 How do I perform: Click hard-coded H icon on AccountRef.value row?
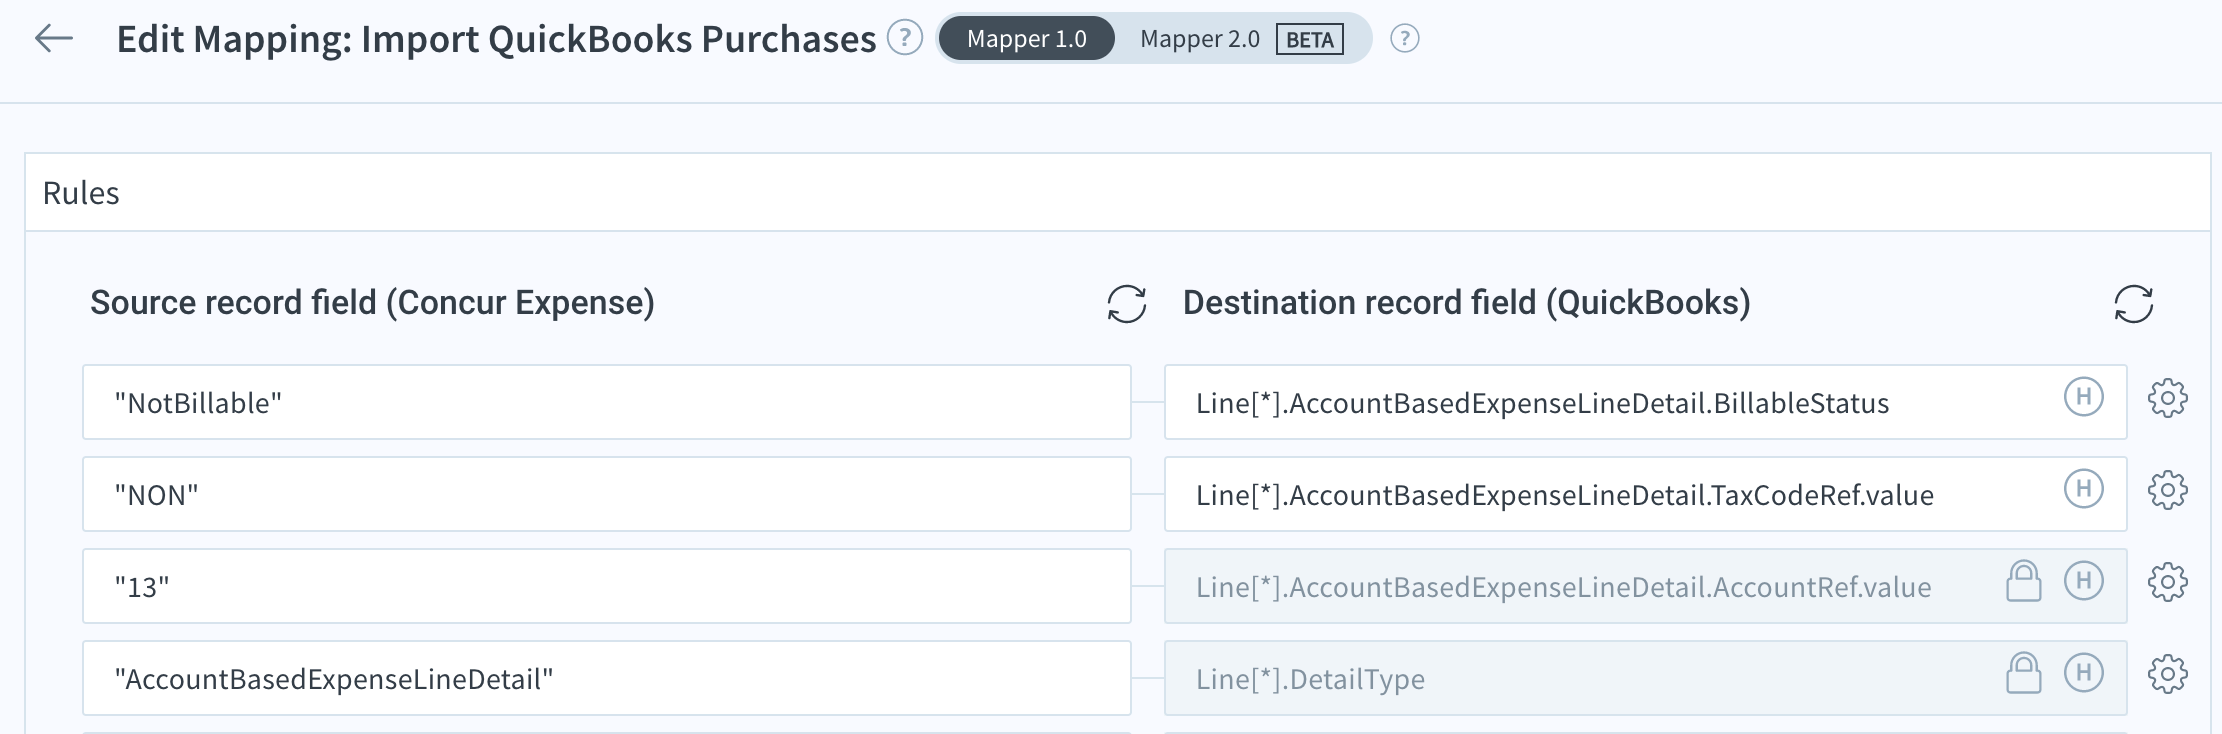pyautogui.click(x=2084, y=581)
